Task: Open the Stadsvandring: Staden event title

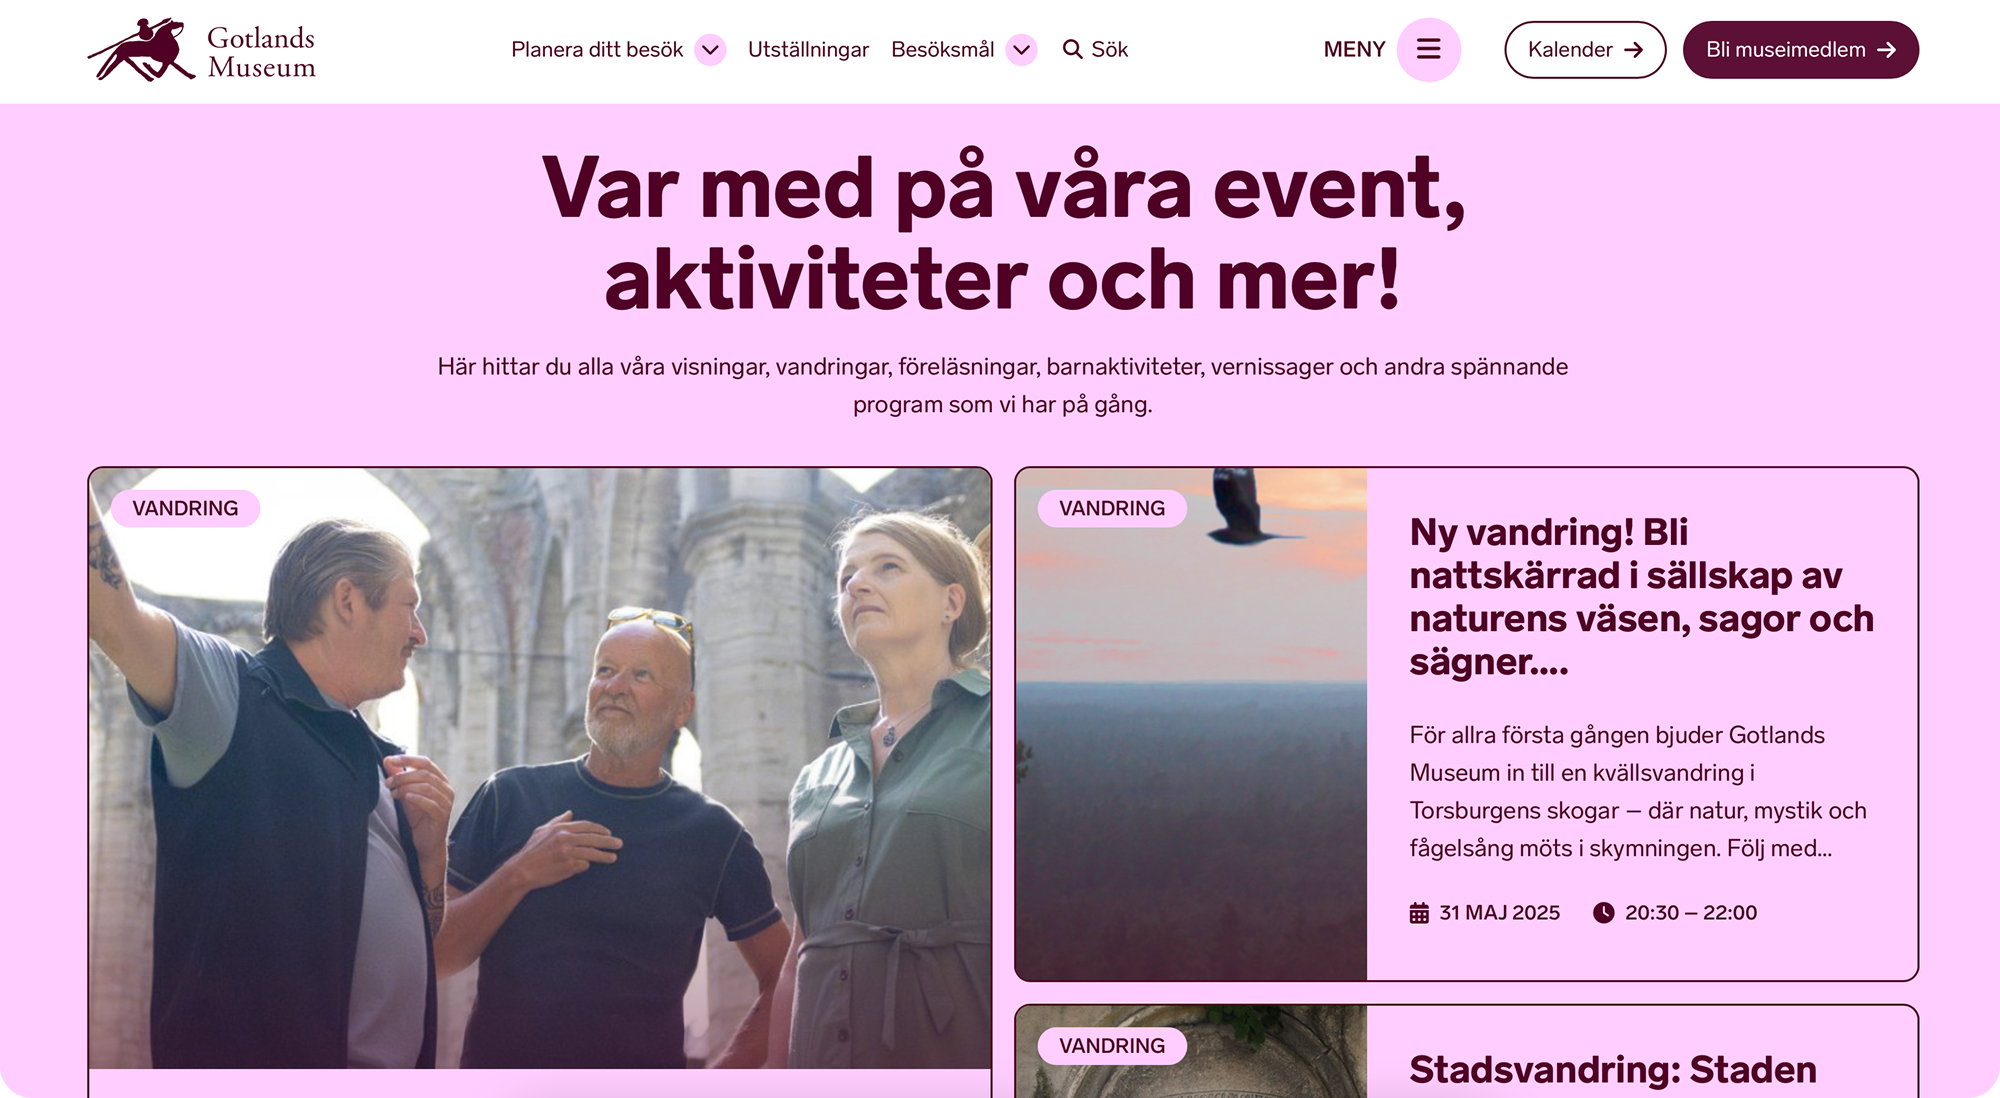Action: tap(1613, 1069)
